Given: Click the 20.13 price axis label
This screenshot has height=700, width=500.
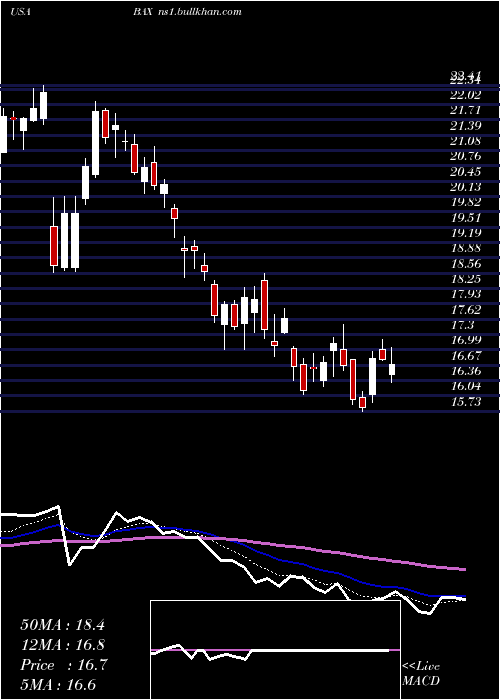Looking at the screenshot, I should 465,187.
